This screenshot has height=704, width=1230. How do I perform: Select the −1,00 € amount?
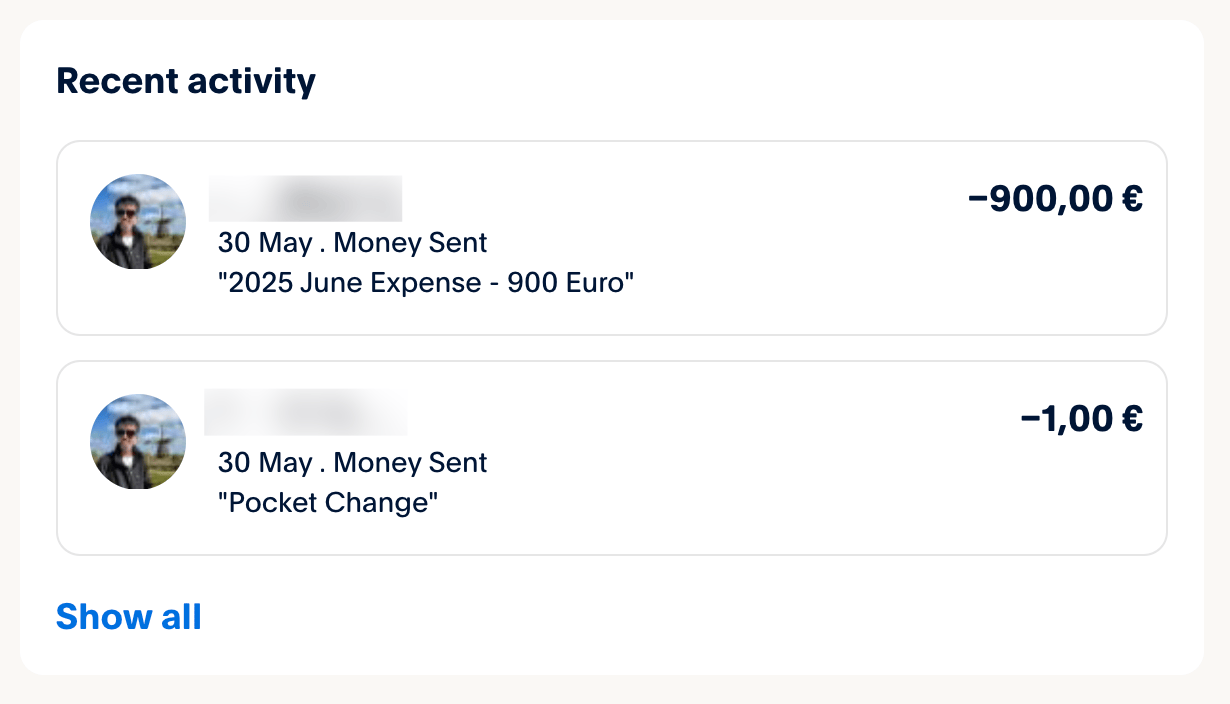[x=1080, y=419]
